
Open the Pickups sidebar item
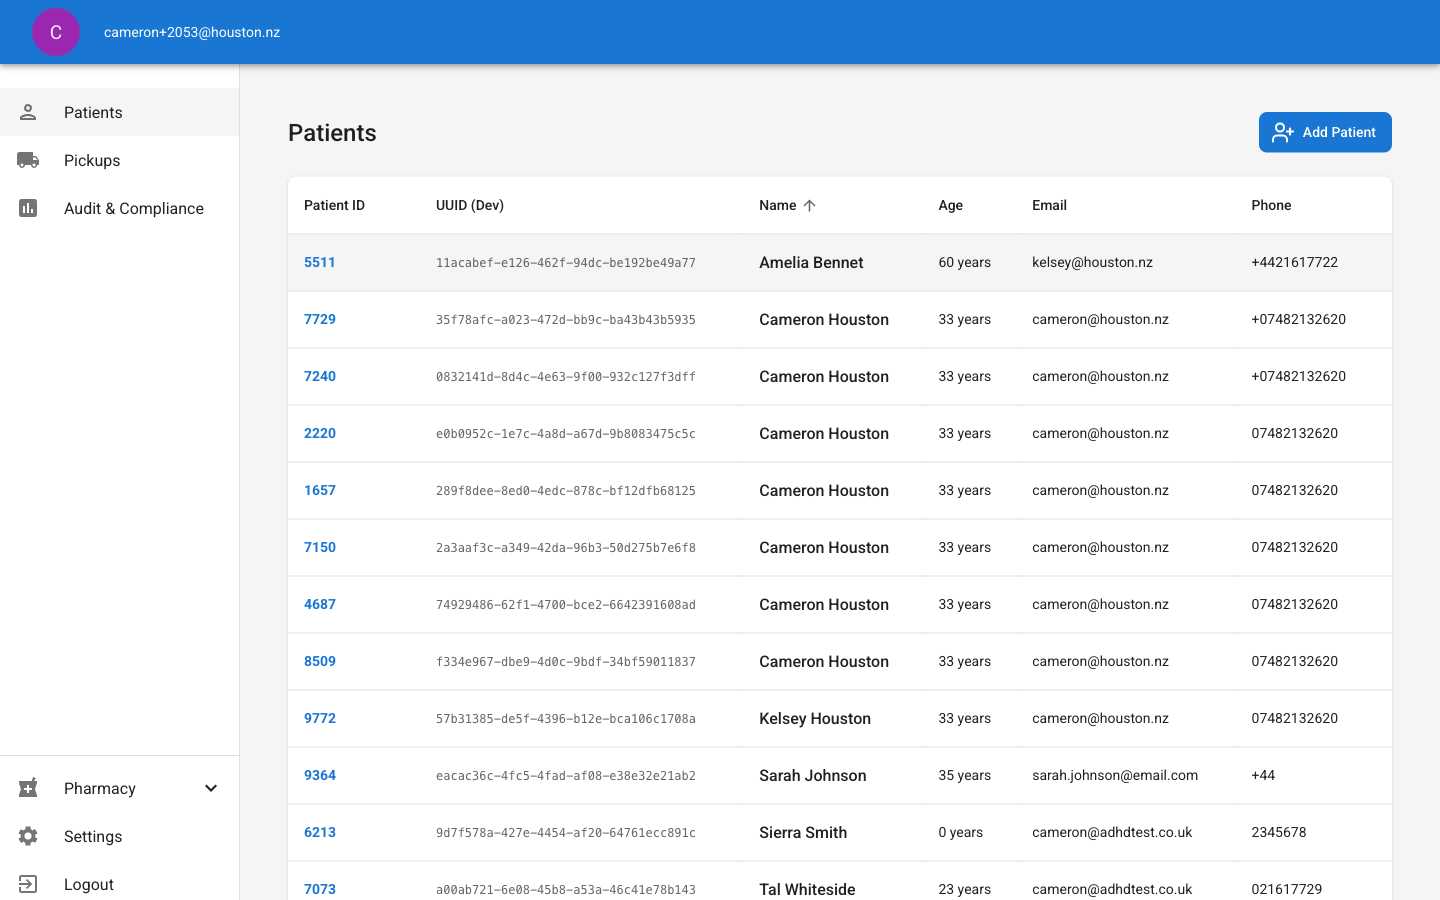[x=120, y=160]
